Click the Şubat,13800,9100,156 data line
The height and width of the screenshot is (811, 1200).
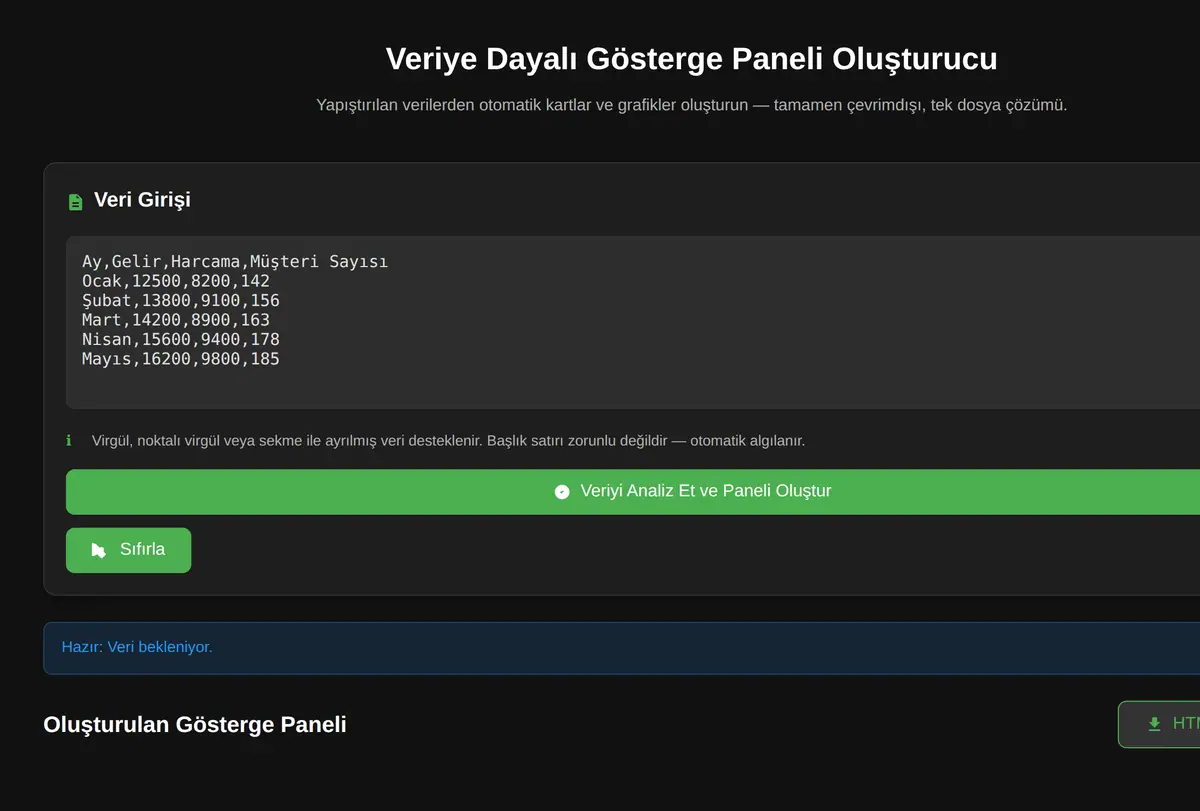tap(181, 301)
